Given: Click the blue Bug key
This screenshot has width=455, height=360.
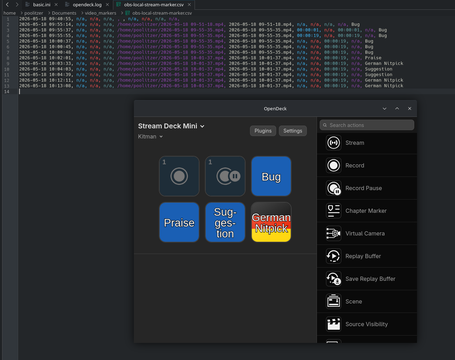Looking at the screenshot, I should (271, 176).
